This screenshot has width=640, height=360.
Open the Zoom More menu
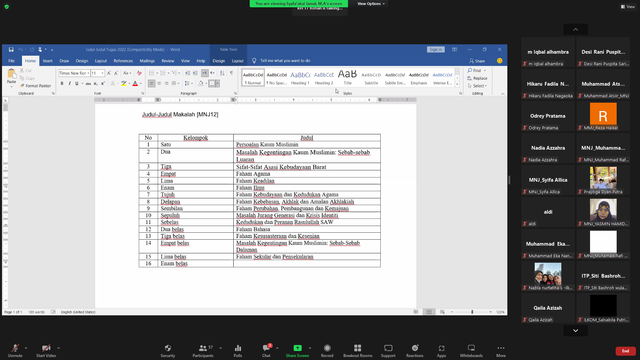501,350
